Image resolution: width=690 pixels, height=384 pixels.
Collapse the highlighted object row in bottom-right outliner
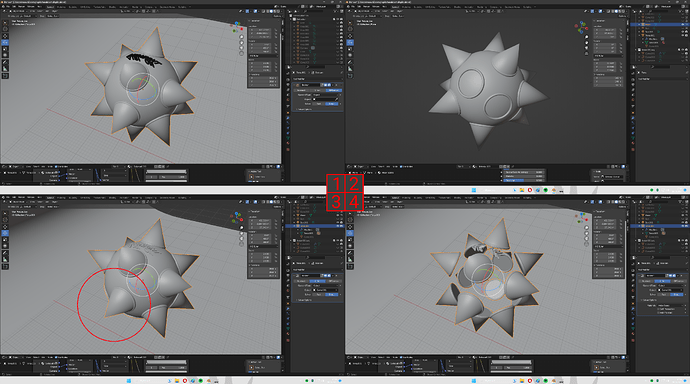point(639,226)
